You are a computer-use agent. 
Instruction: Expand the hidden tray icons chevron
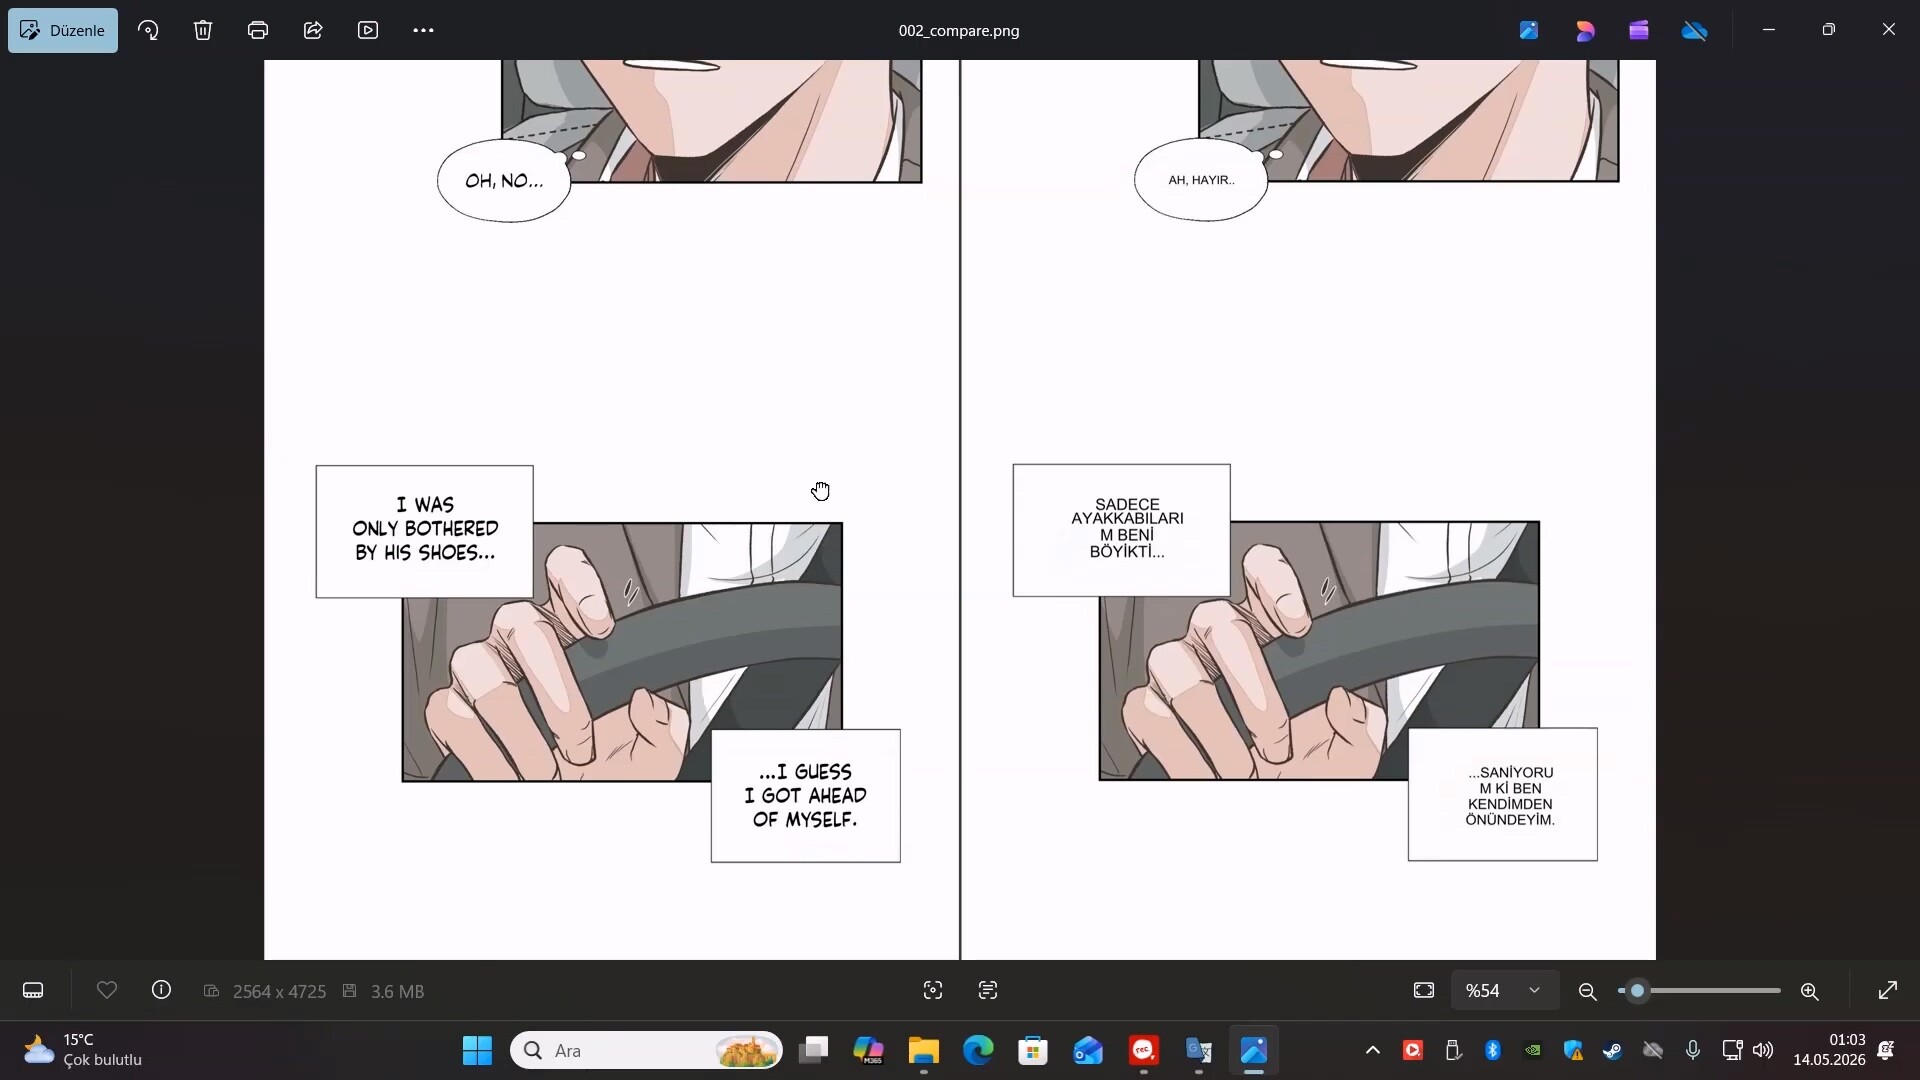pos(1373,1050)
